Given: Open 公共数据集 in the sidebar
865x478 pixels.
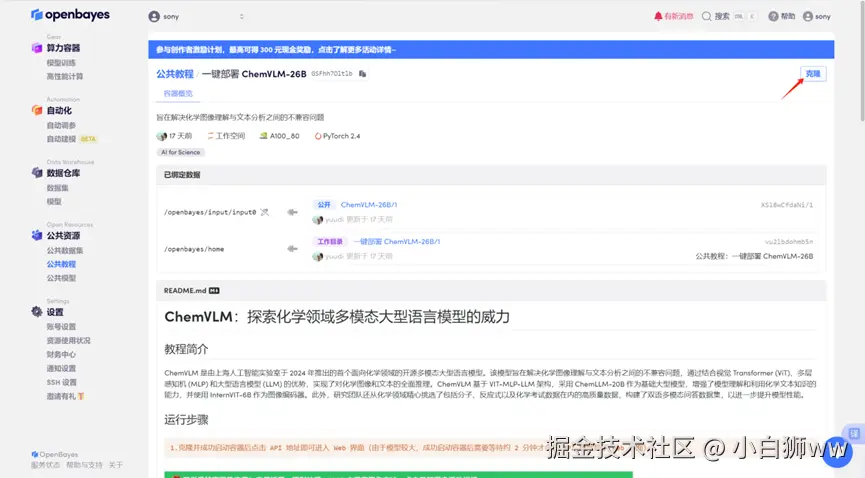Looking at the screenshot, I should (x=65, y=251).
